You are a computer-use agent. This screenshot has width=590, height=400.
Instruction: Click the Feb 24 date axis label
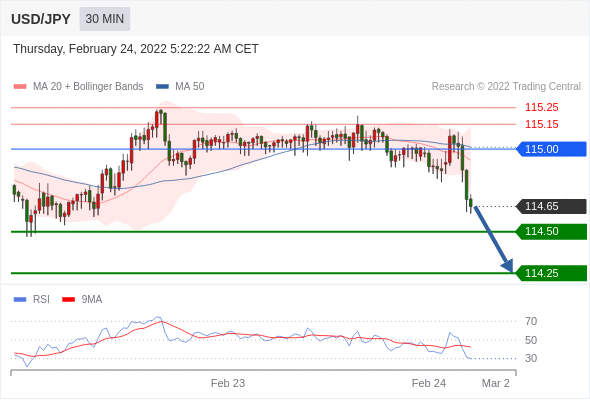[x=429, y=383]
